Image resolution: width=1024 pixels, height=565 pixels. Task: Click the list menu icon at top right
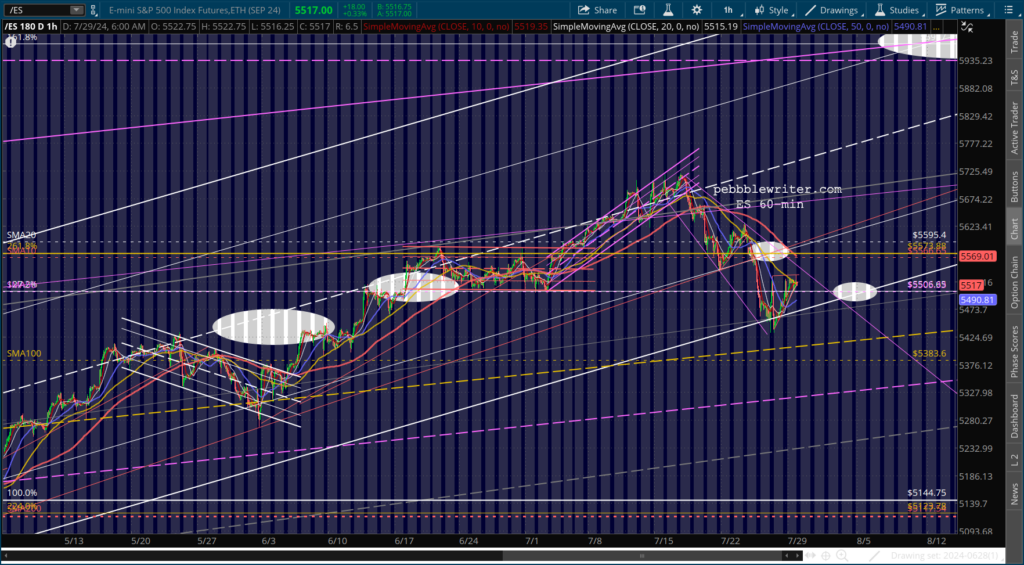[1008, 10]
